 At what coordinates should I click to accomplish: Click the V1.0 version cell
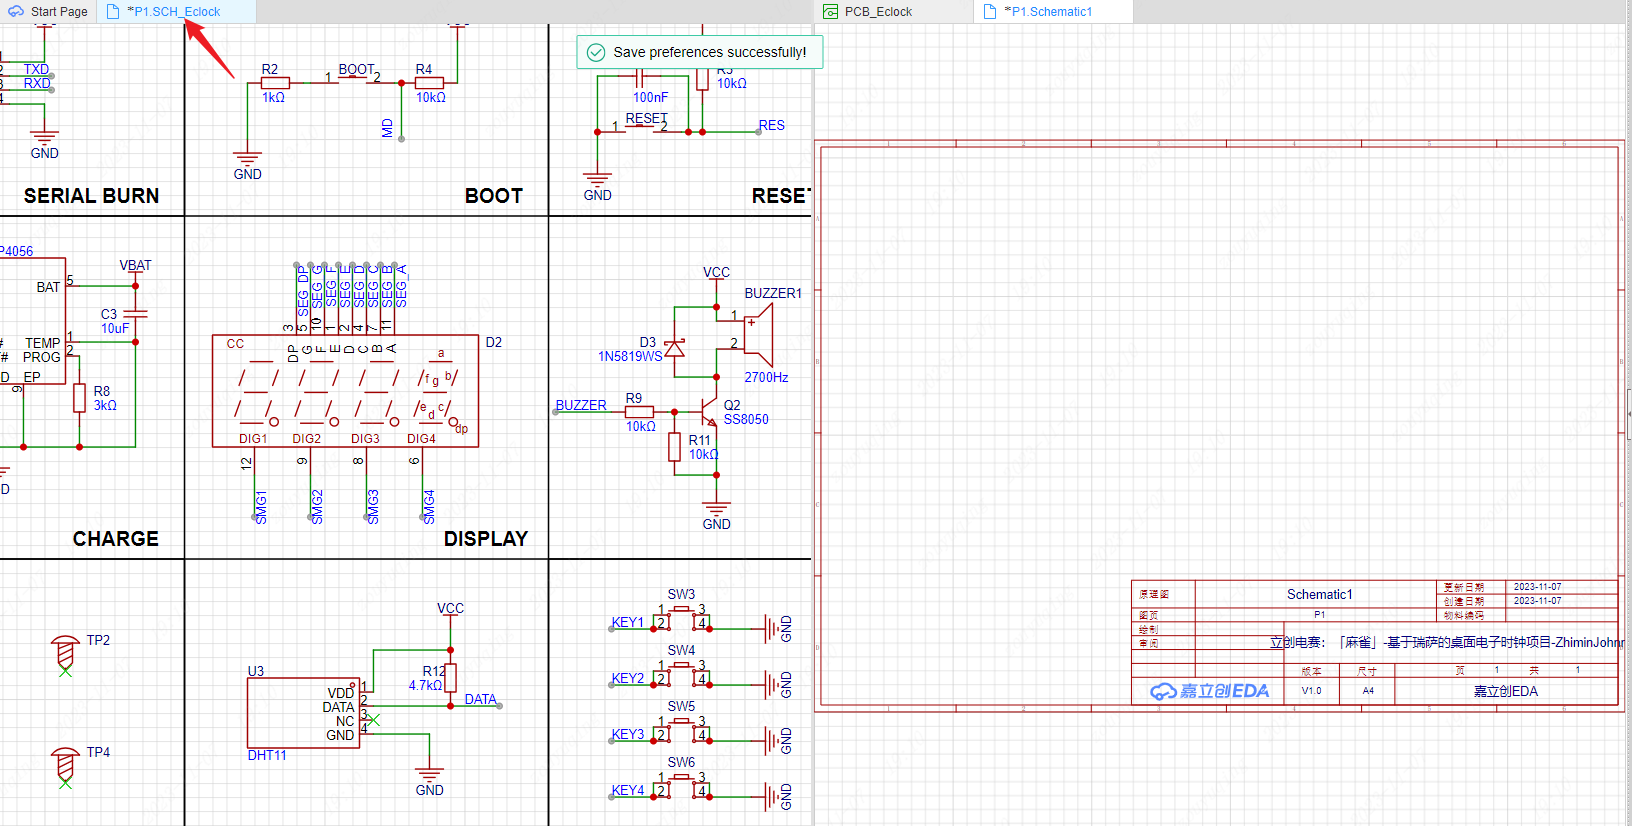click(1311, 690)
